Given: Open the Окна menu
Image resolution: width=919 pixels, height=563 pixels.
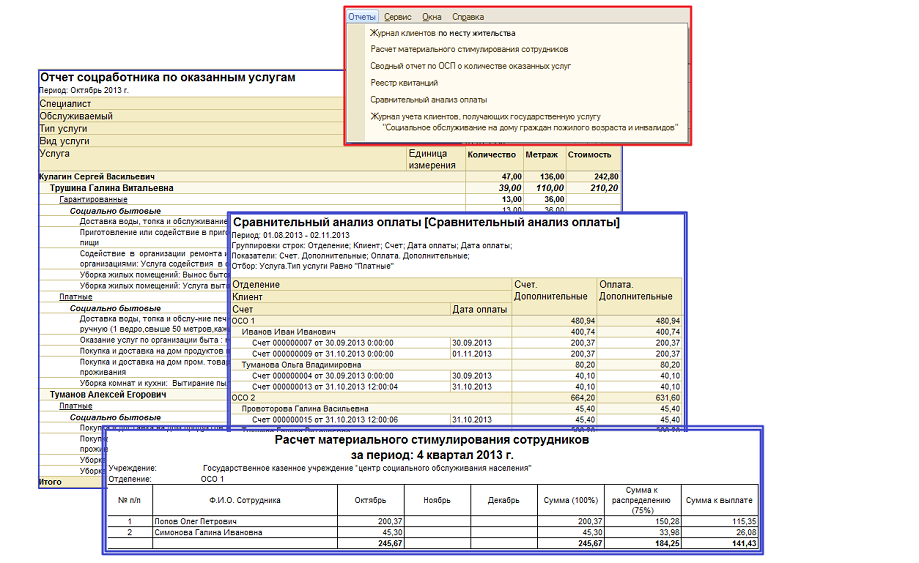Looking at the screenshot, I should [x=431, y=17].
